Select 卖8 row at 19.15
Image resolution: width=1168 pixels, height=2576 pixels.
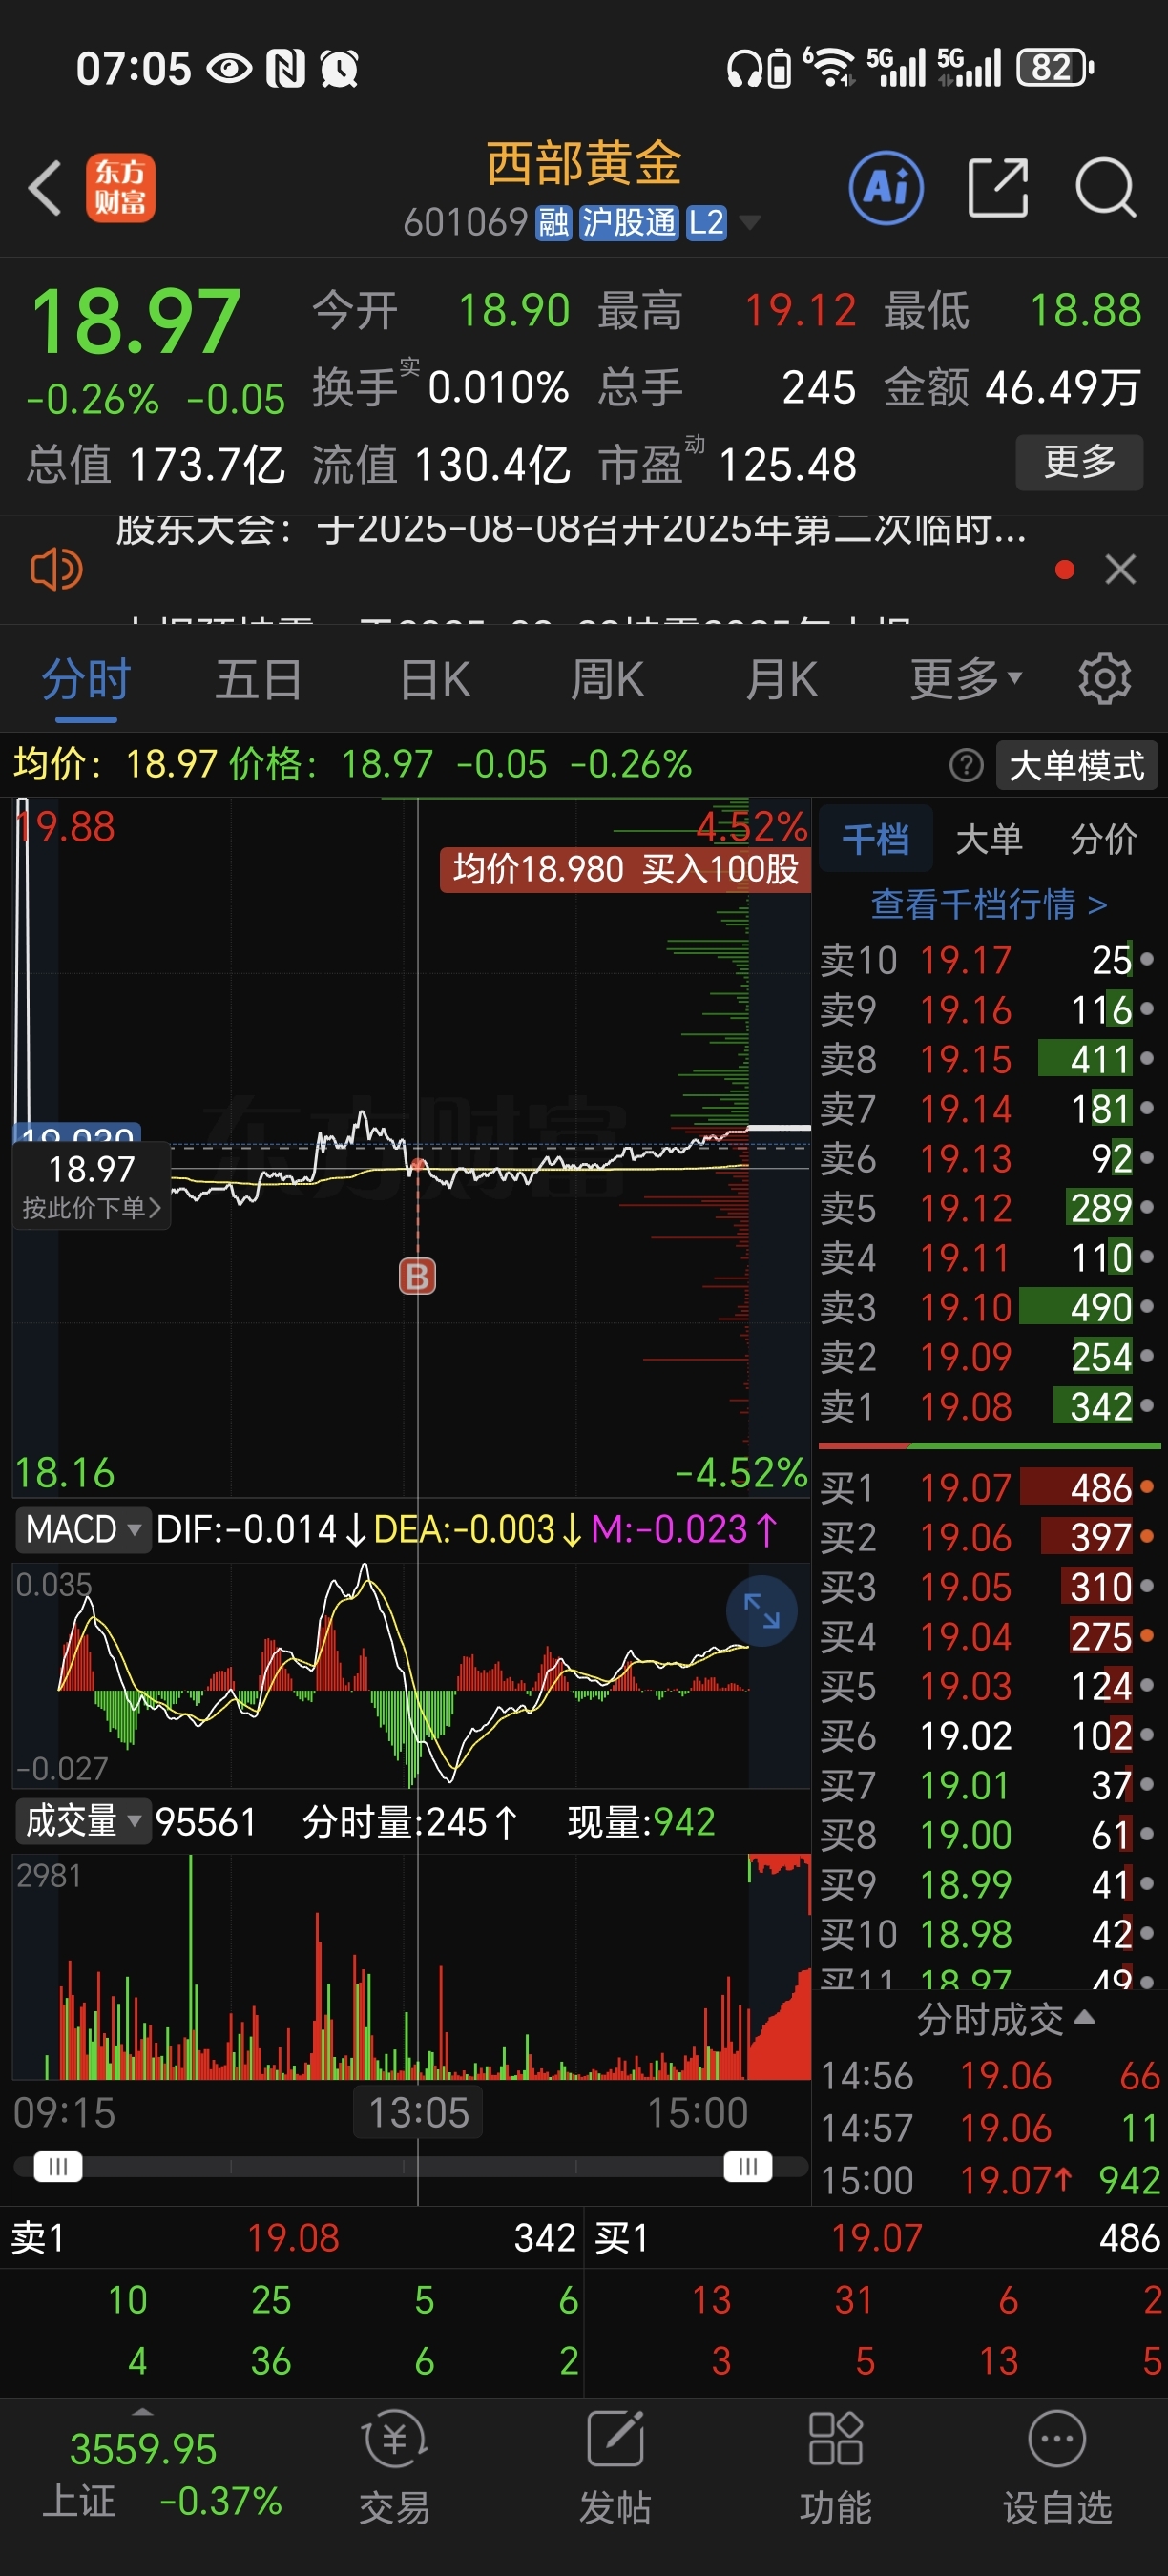(988, 1059)
